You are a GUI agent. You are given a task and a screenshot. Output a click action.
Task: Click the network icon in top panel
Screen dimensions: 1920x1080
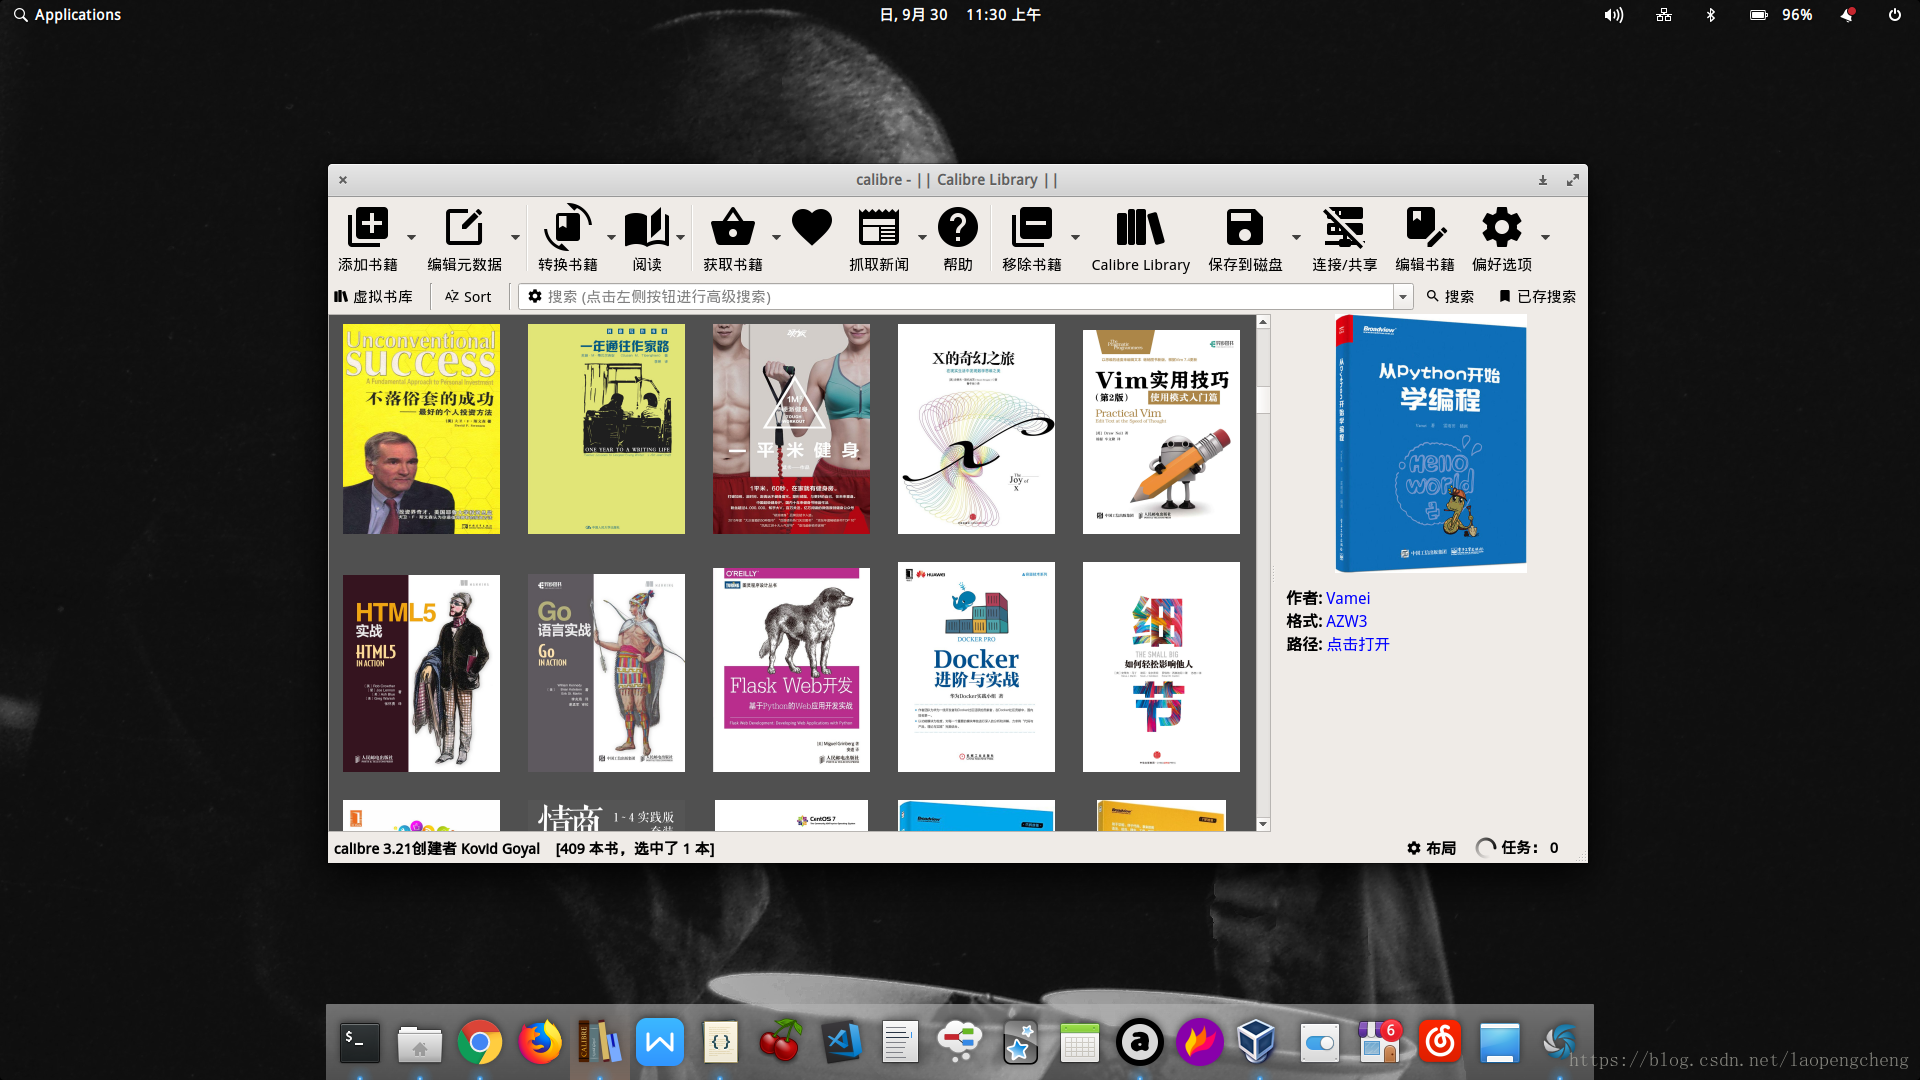point(1664,15)
